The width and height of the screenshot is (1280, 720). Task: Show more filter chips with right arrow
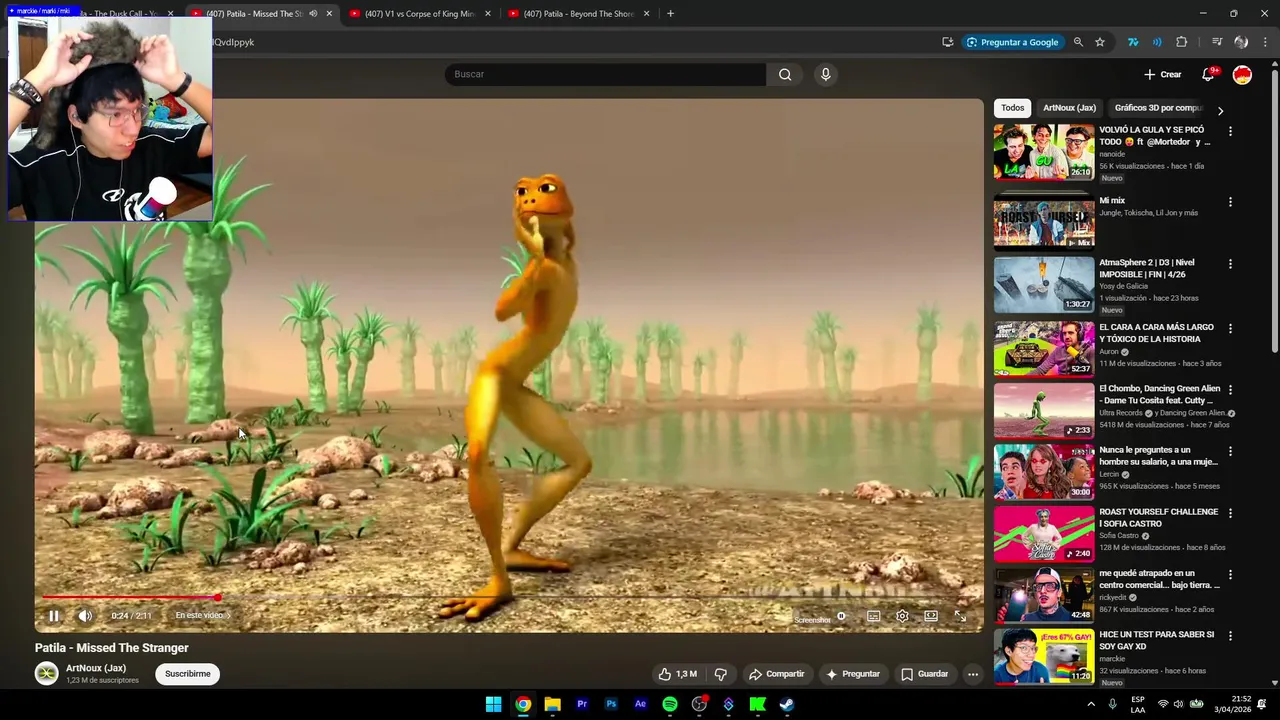click(x=1220, y=110)
